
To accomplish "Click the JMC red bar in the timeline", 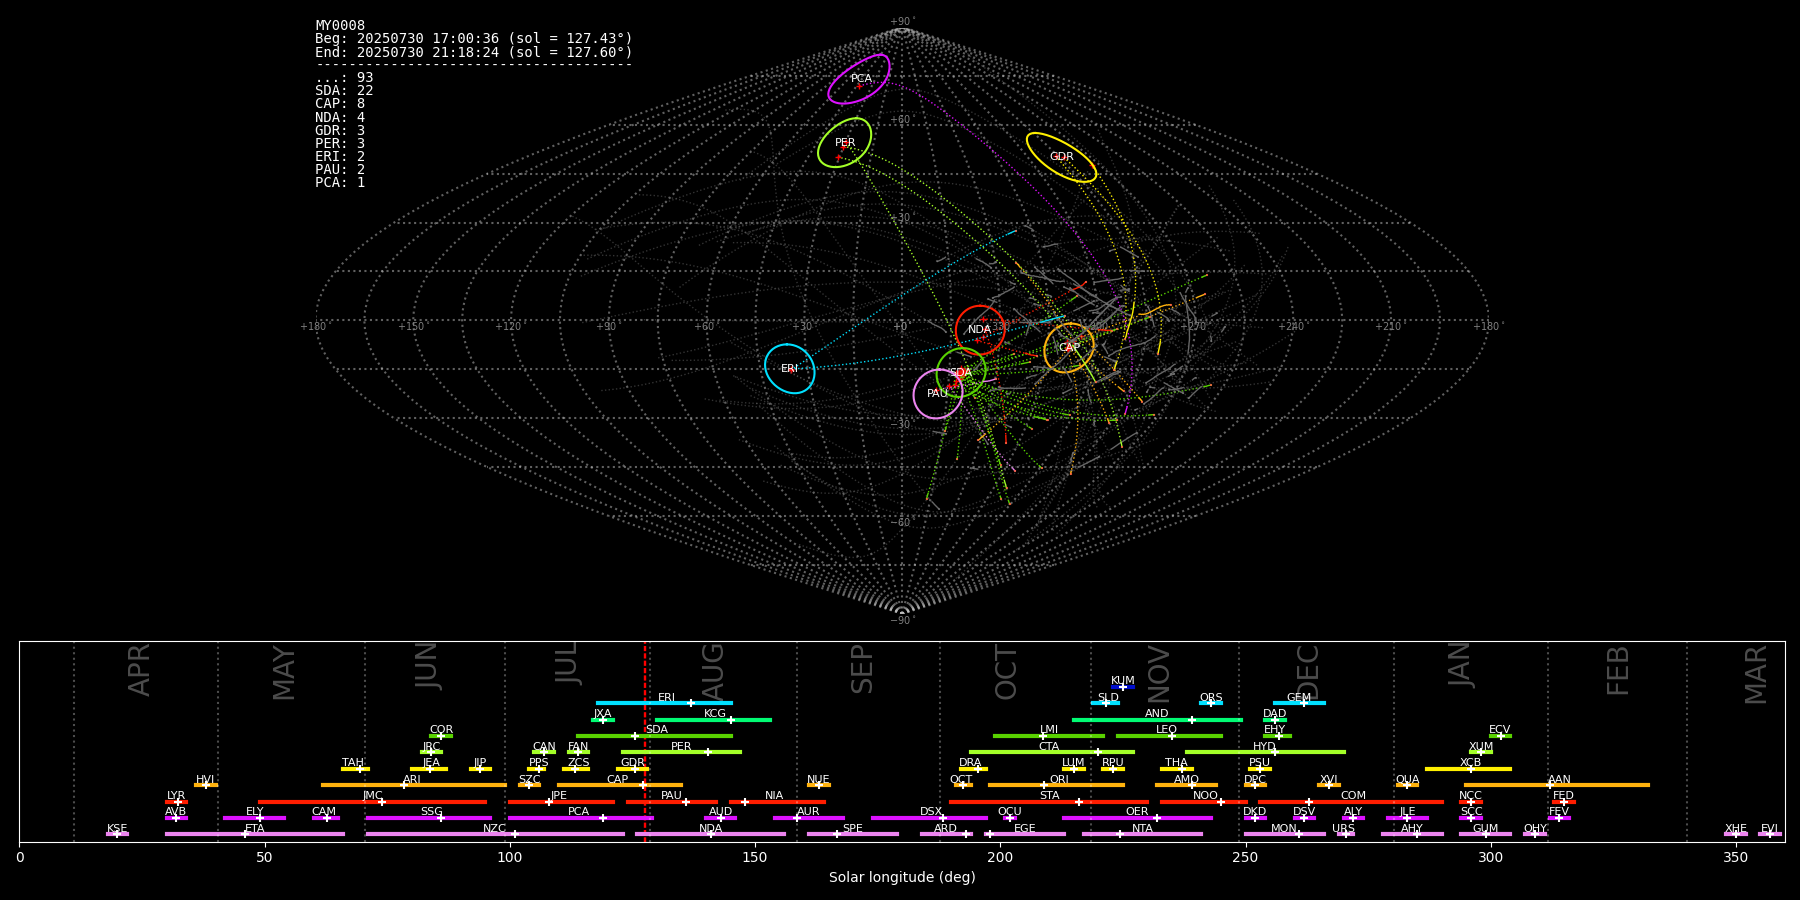I will [x=373, y=802].
